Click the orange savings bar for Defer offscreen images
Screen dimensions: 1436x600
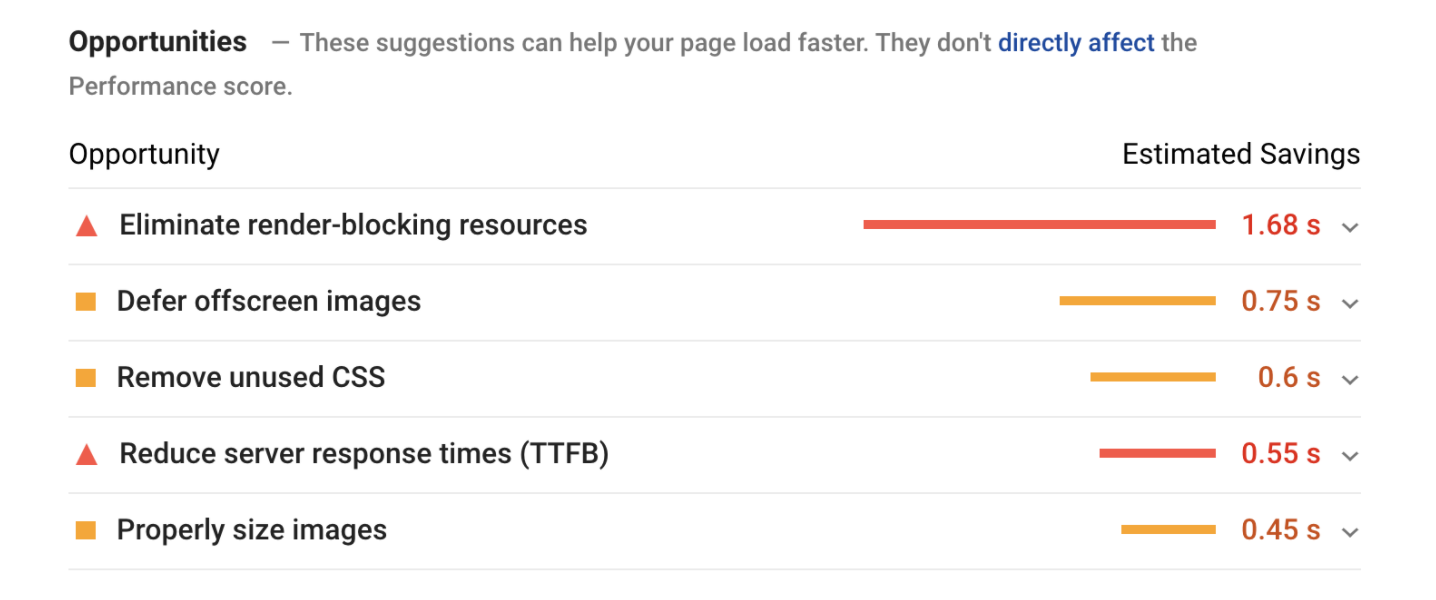[x=1135, y=300]
